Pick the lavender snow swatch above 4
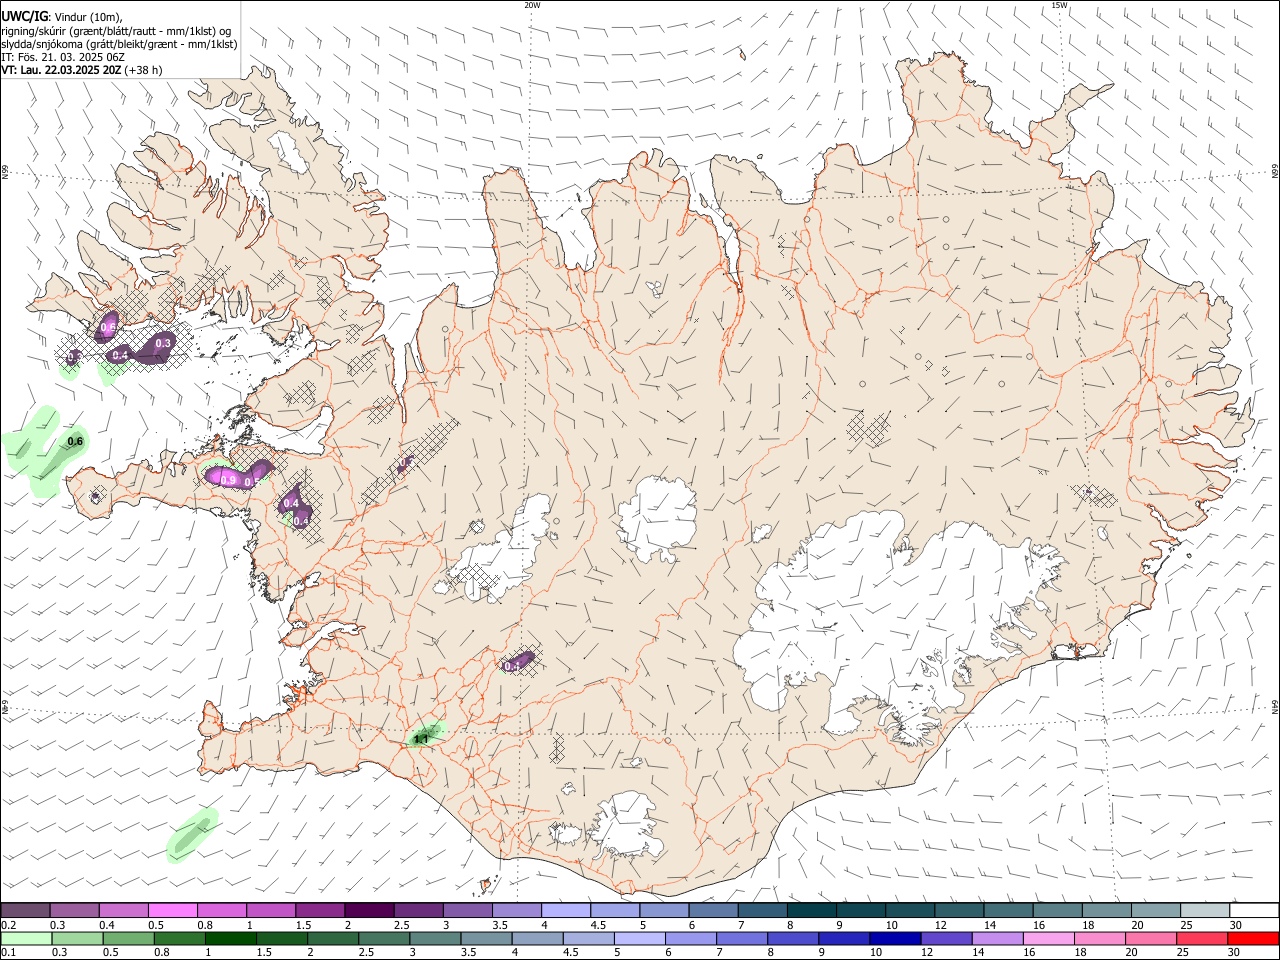Viewport: 1280px width, 960px height. point(565,910)
